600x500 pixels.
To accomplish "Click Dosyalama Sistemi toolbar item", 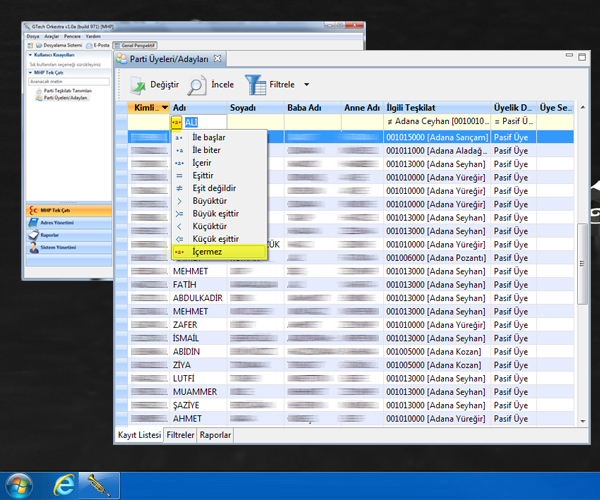I will pos(59,45).
